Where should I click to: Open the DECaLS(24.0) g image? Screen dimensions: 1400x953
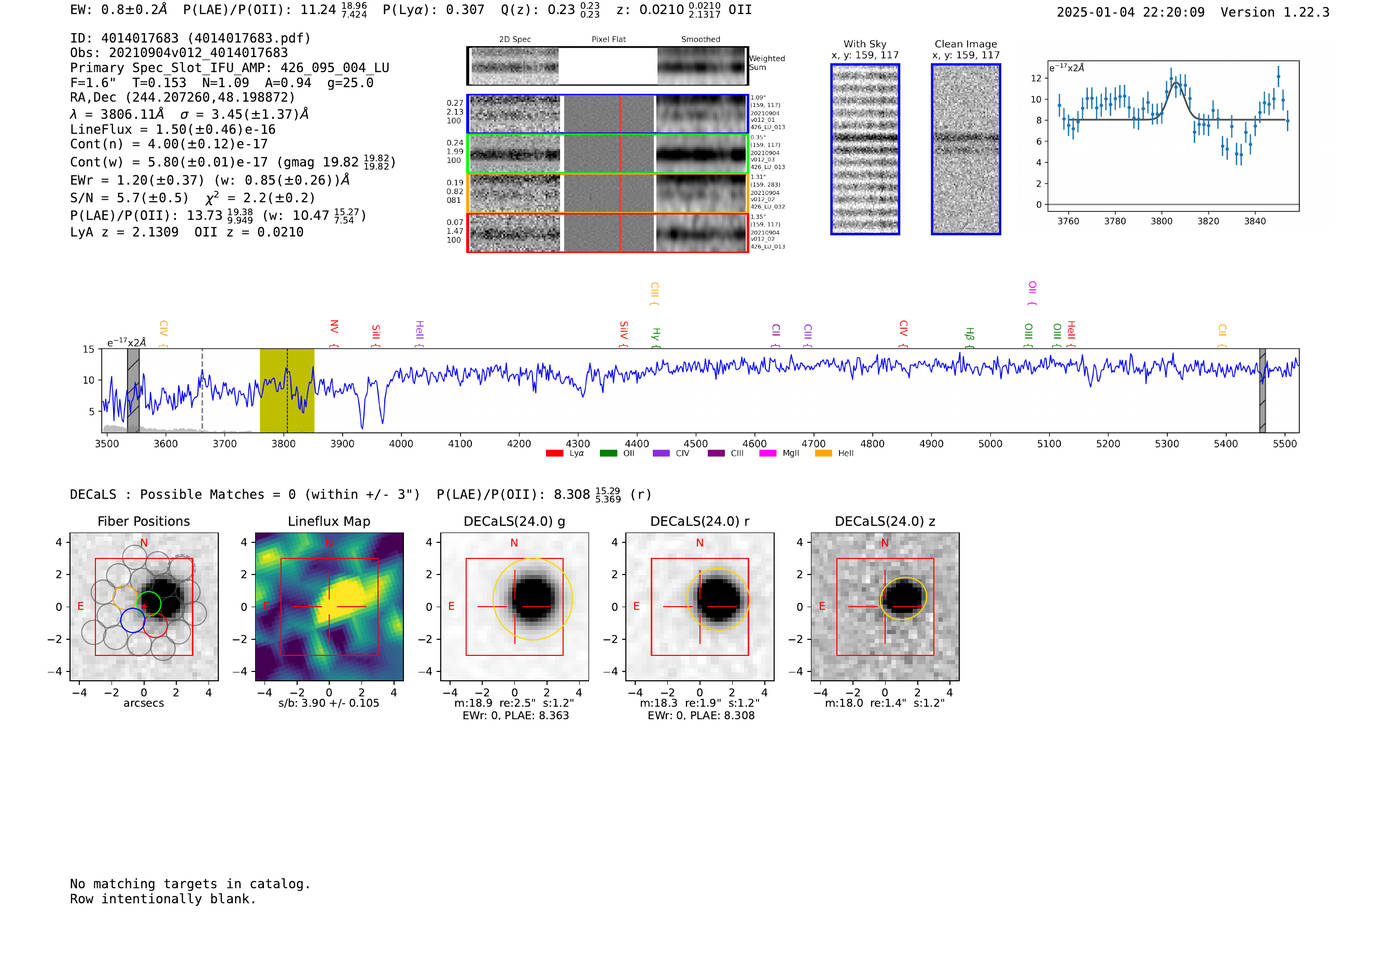click(x=514, y=606)
